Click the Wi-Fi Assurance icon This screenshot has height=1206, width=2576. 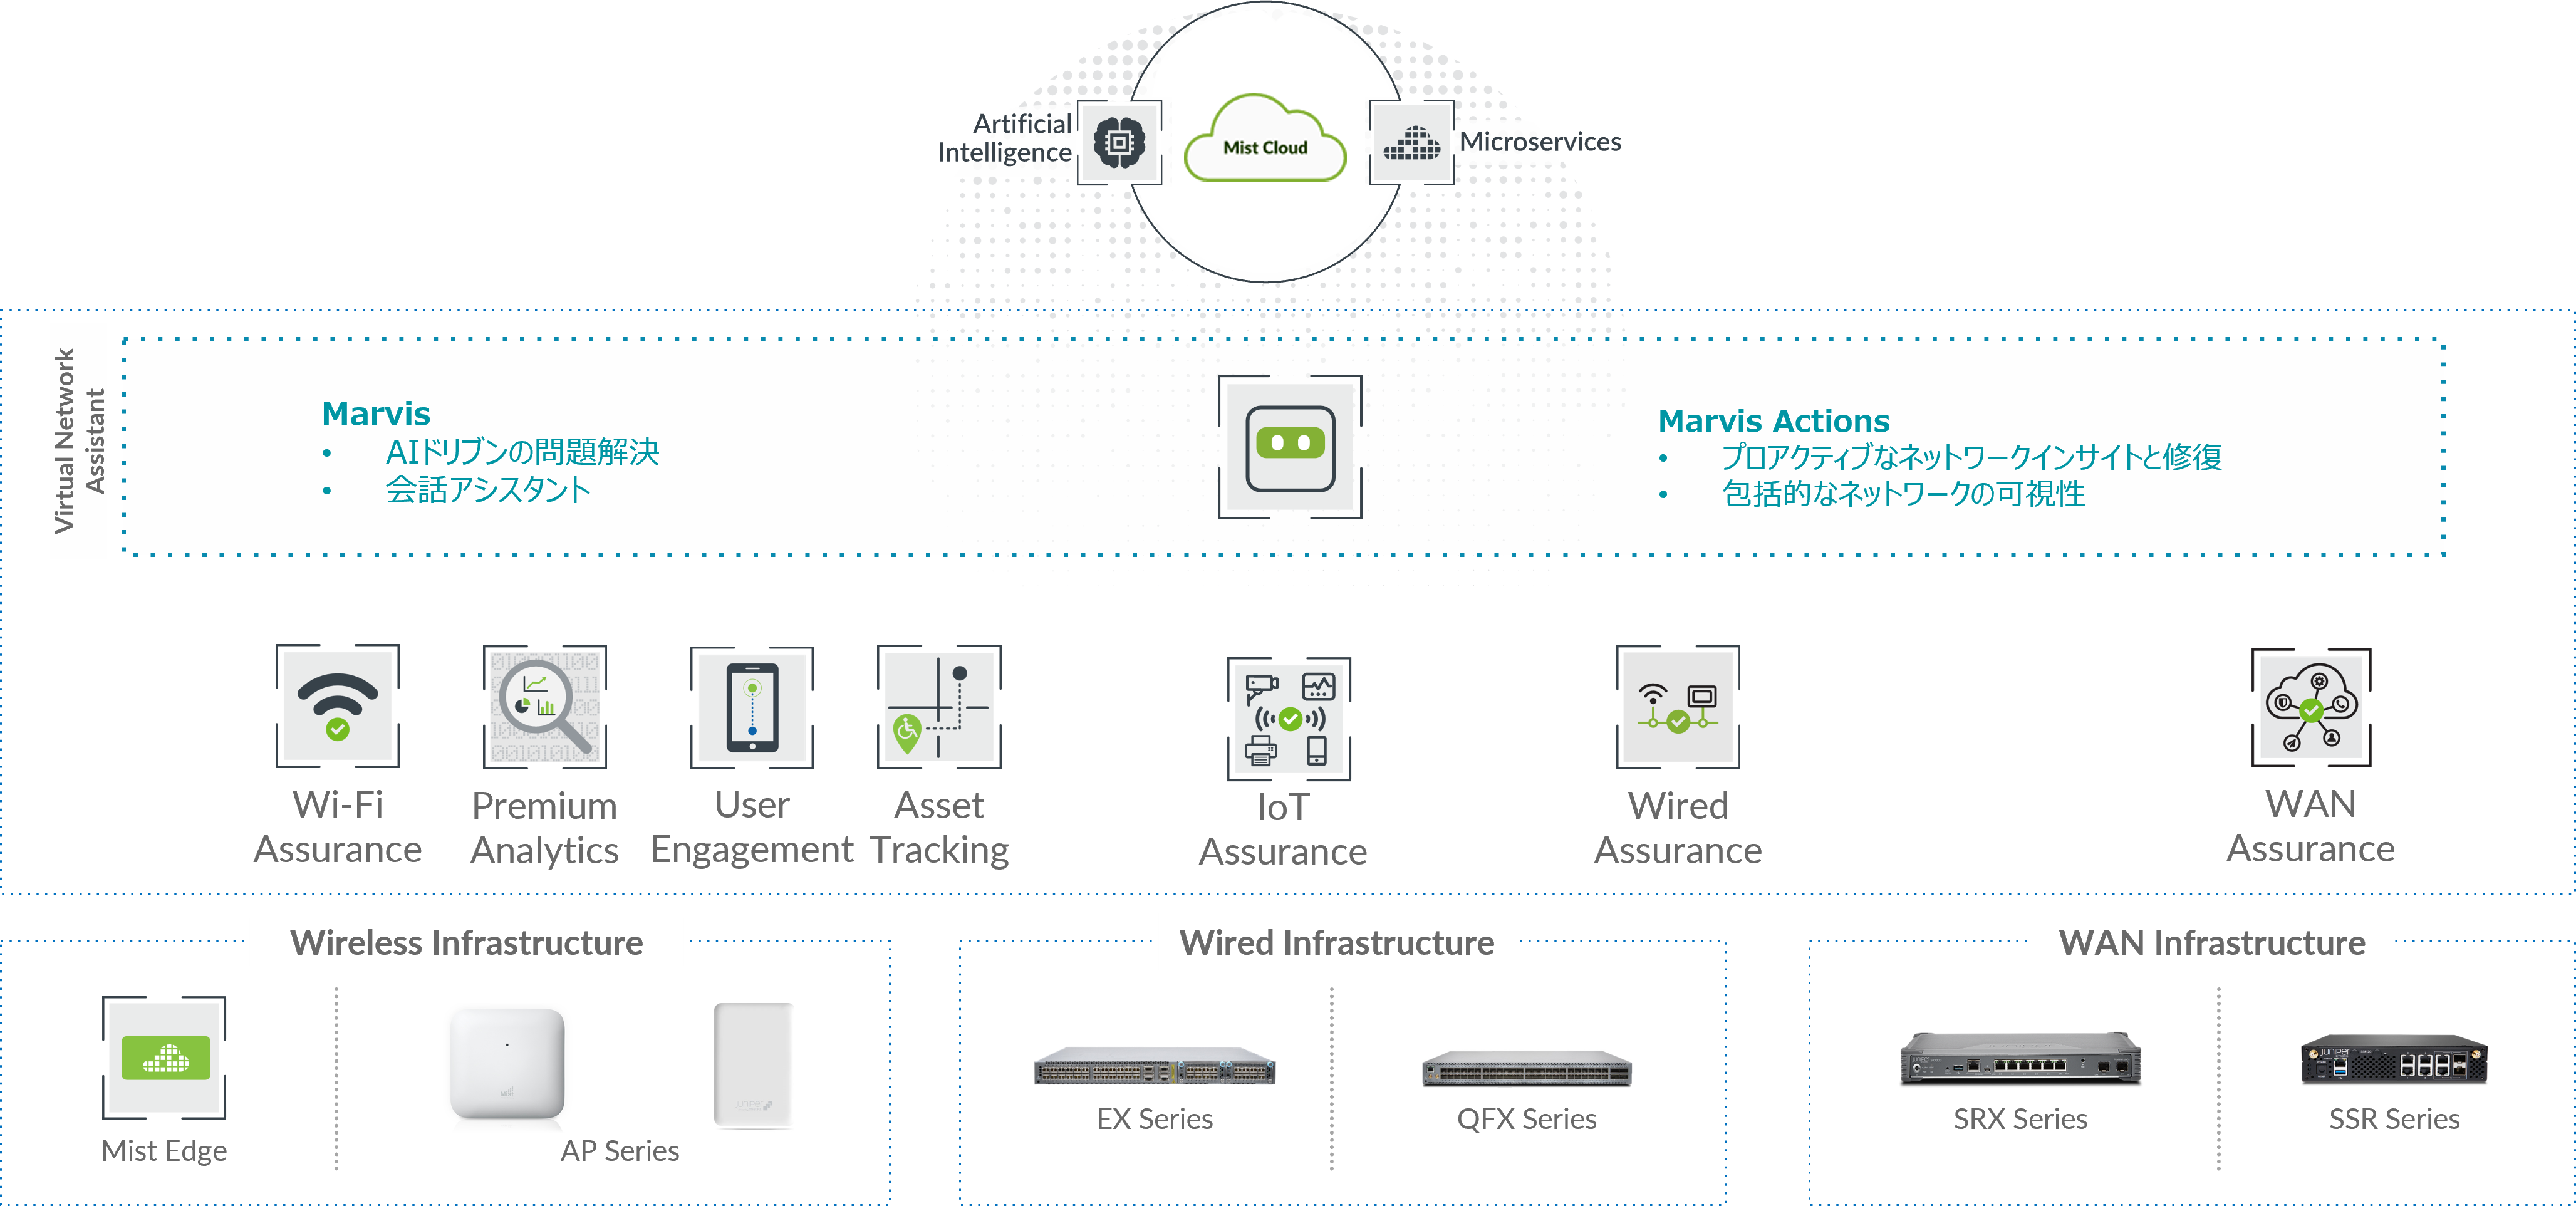click(338, 706)
